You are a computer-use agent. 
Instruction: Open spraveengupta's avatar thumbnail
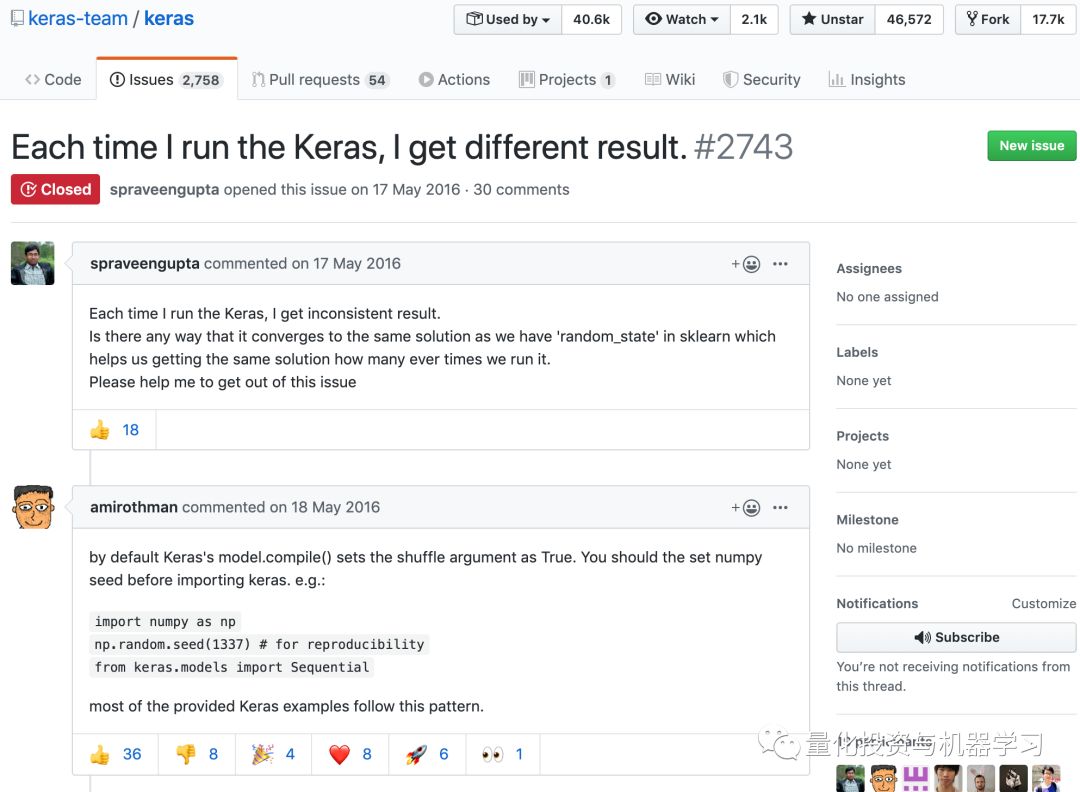32,263
